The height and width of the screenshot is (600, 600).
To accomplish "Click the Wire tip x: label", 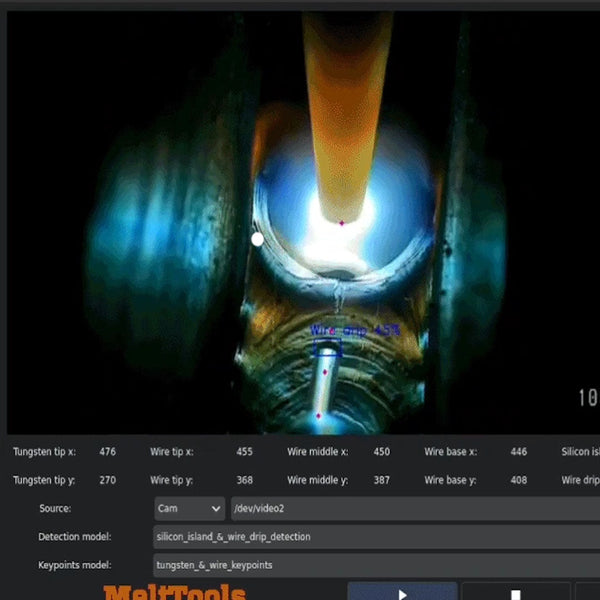I will pos(172,452).
